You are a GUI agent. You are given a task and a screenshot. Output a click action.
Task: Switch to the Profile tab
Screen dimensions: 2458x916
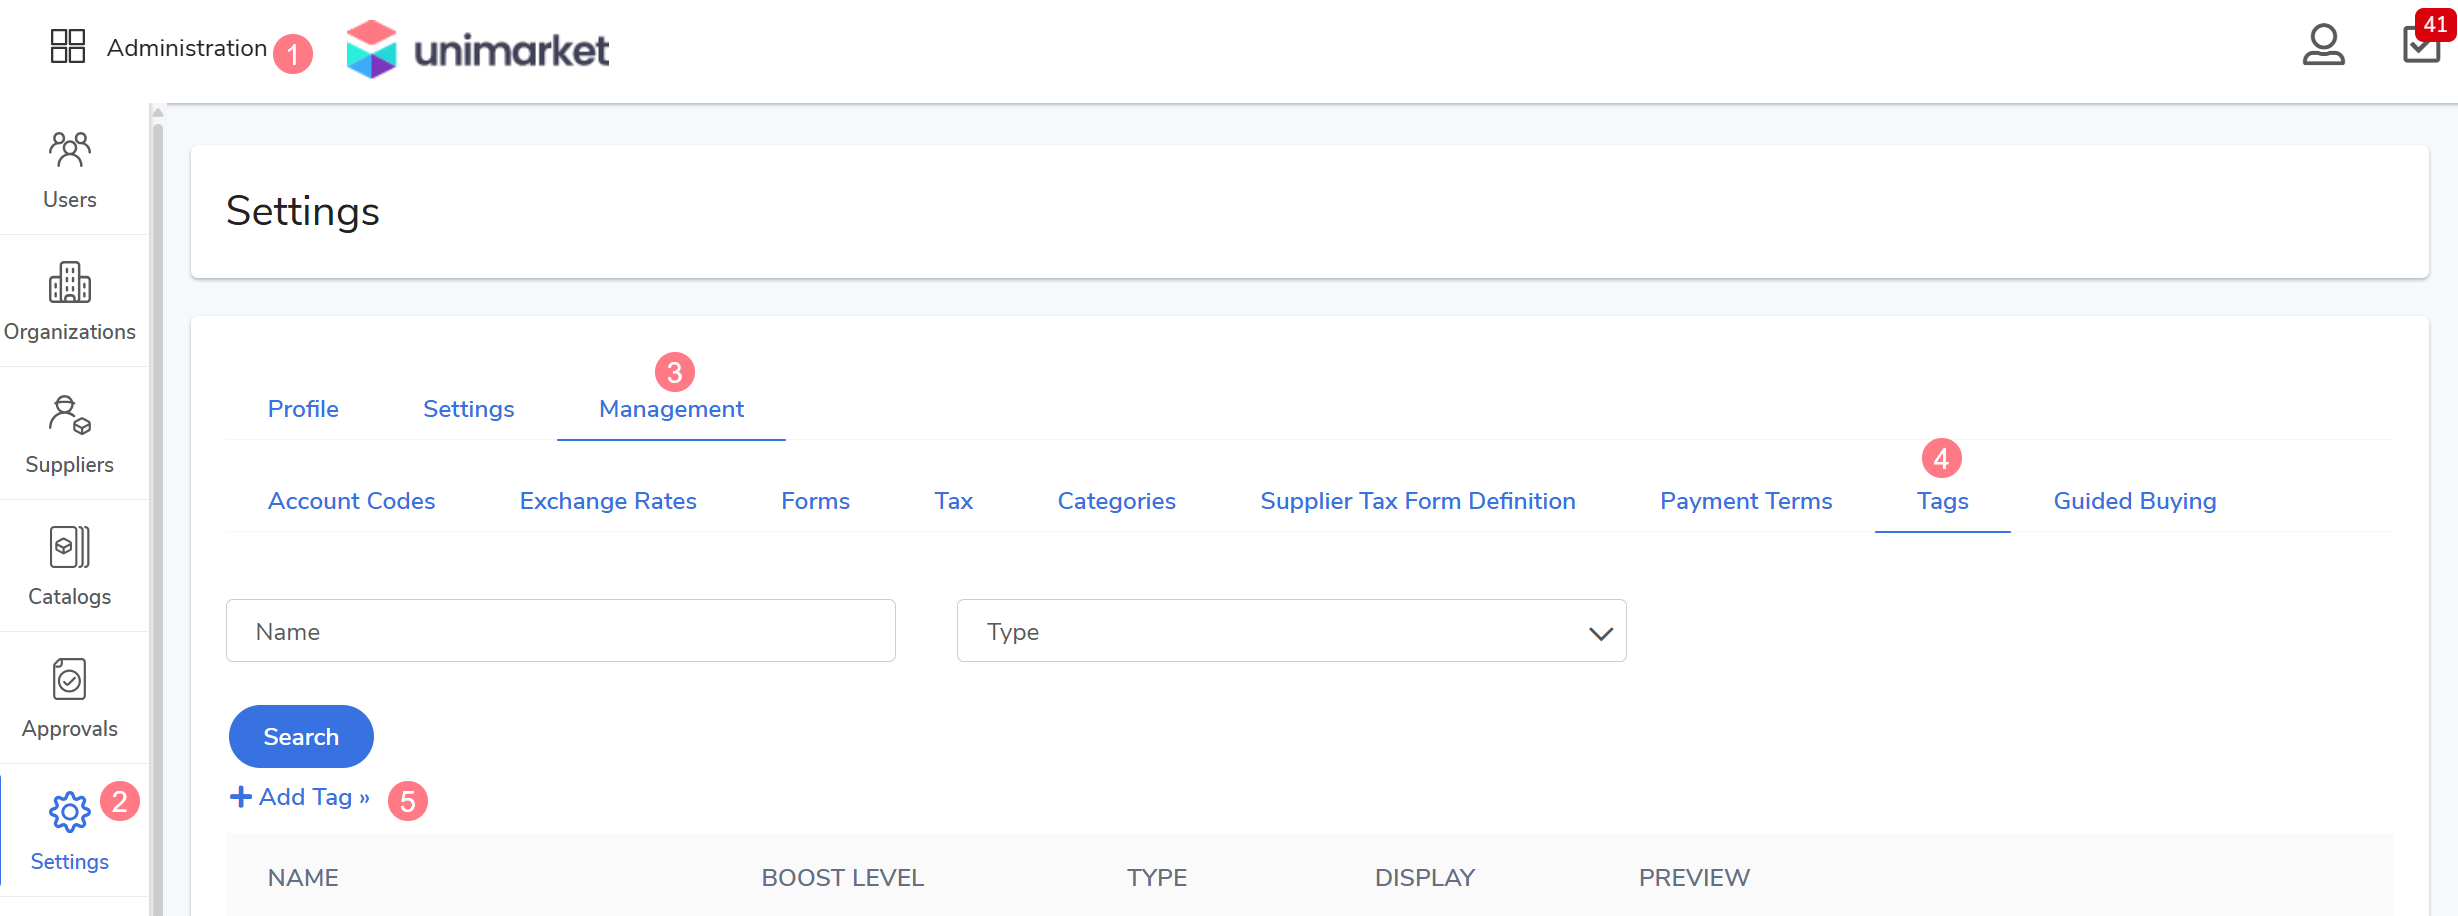pos(303,409)
